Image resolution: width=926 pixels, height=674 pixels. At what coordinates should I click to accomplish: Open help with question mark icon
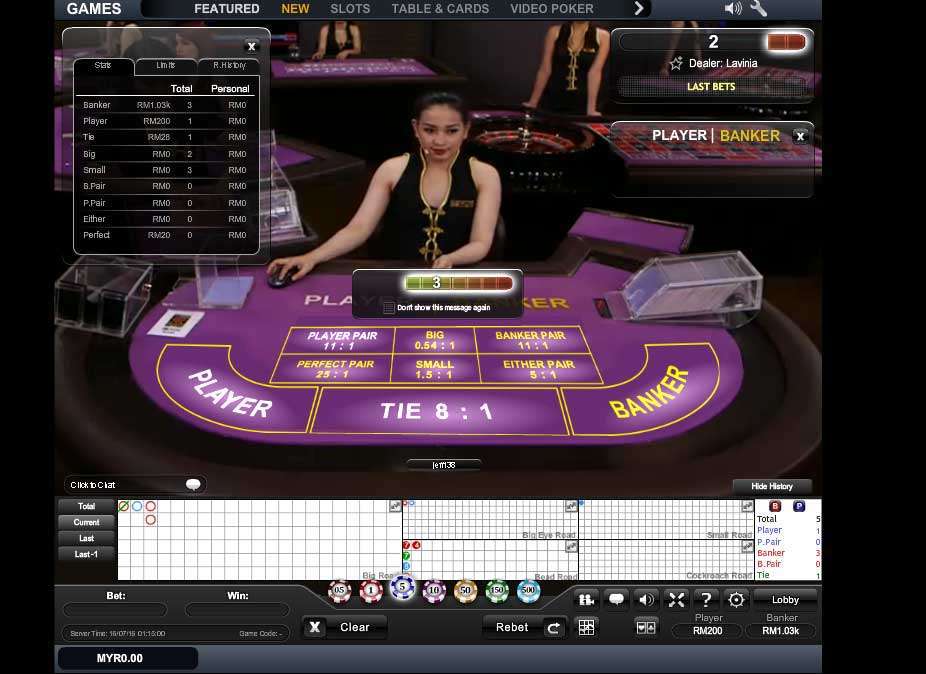point(706,600)
